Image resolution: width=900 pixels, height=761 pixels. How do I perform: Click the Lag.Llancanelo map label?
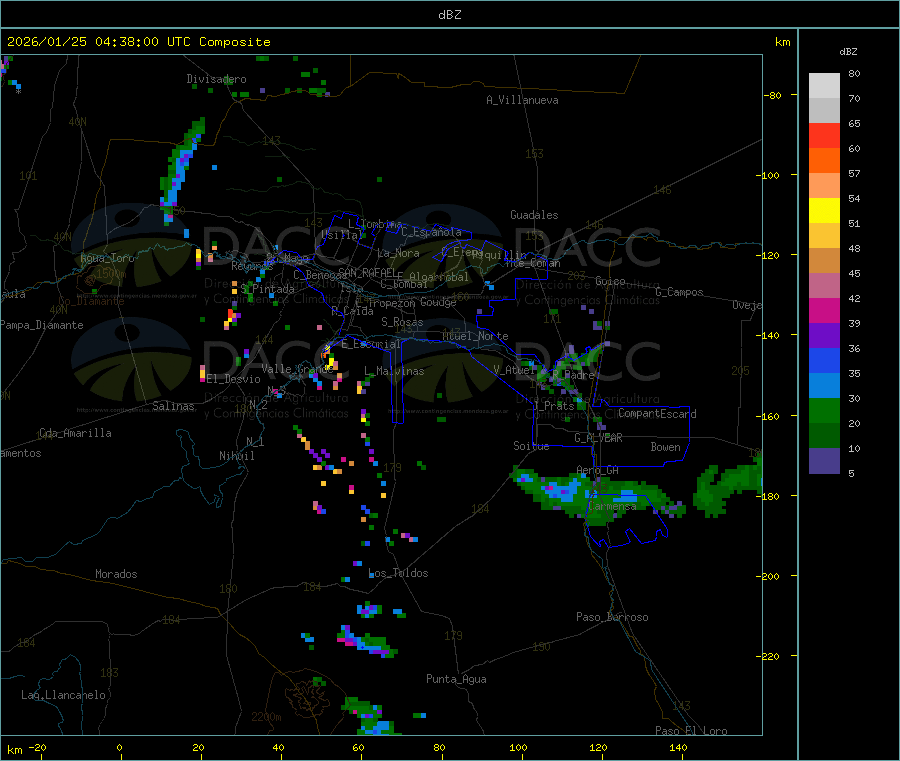(64, 695)
